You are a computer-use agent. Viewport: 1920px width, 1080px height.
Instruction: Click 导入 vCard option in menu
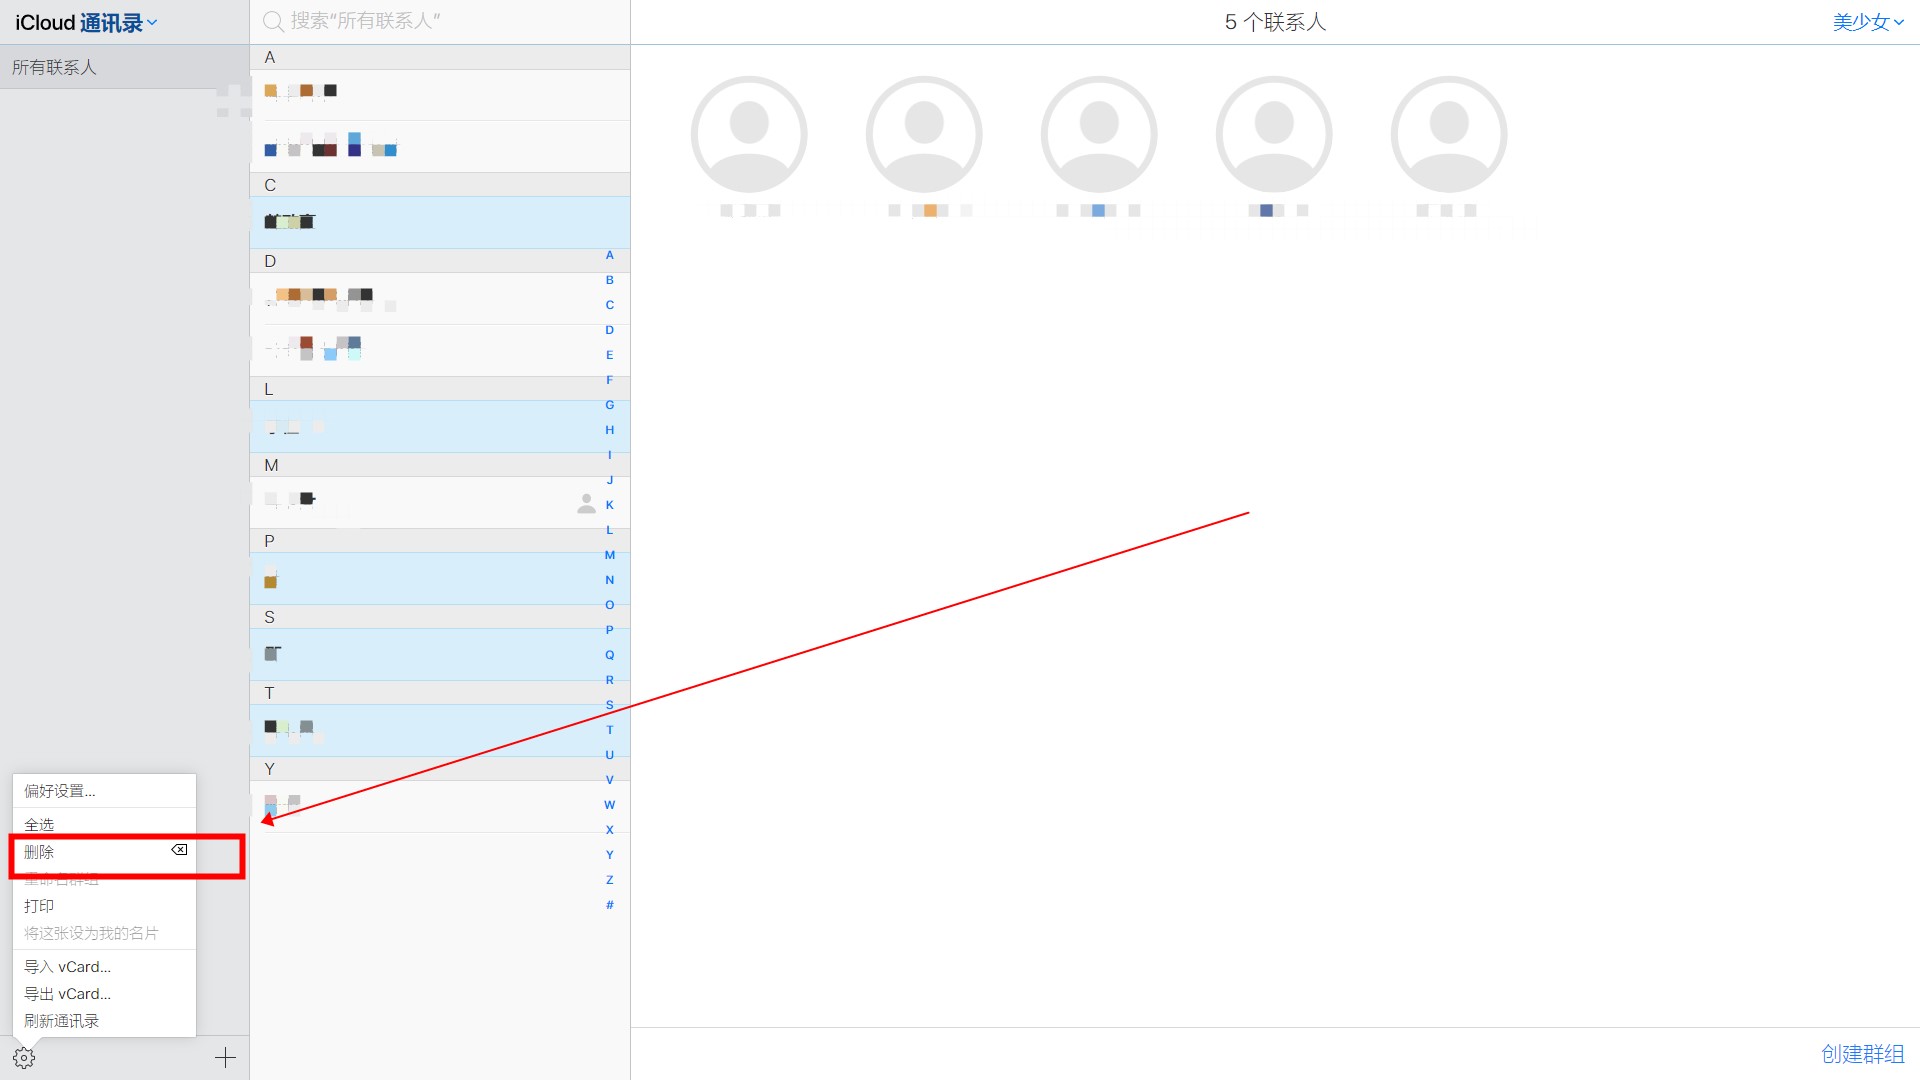67,967
